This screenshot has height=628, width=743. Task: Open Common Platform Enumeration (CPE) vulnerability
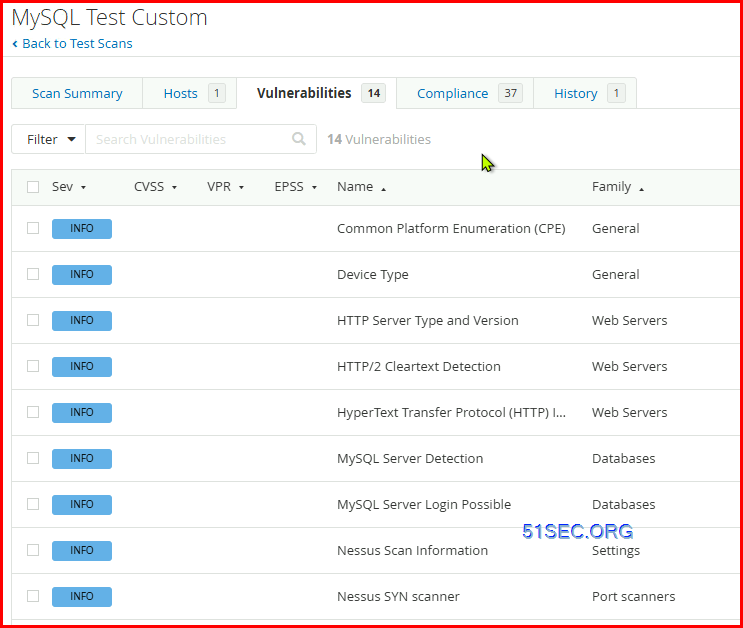point(451,228)
